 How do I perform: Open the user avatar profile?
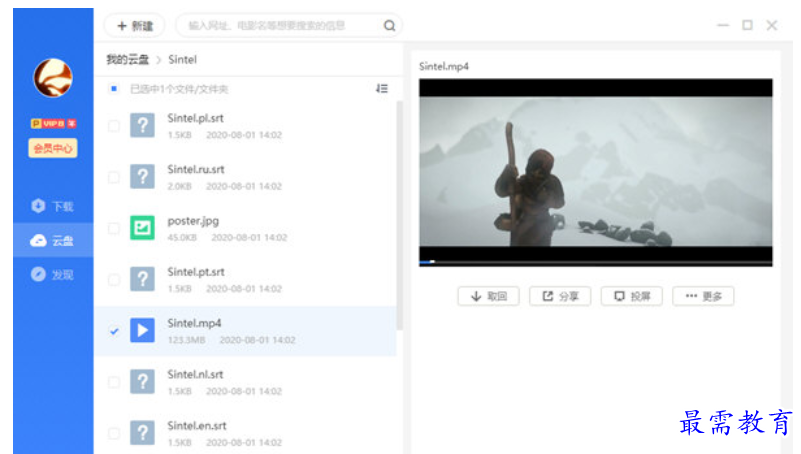pos(53,78)
